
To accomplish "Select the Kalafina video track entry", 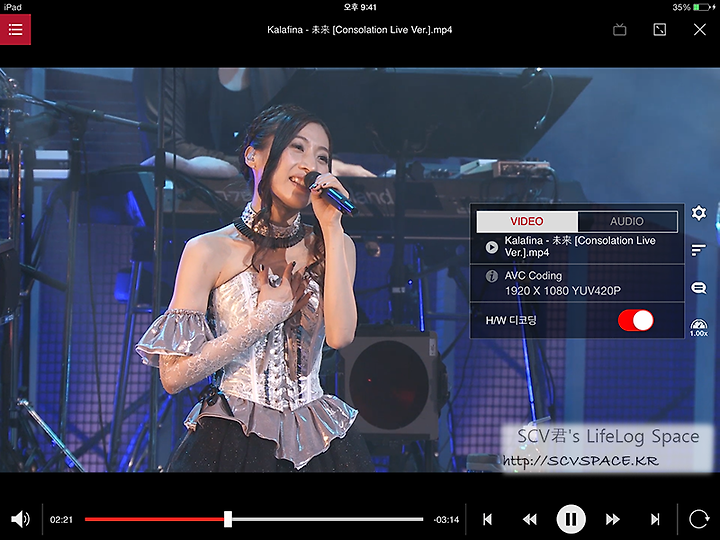I will tap(577, 247).
